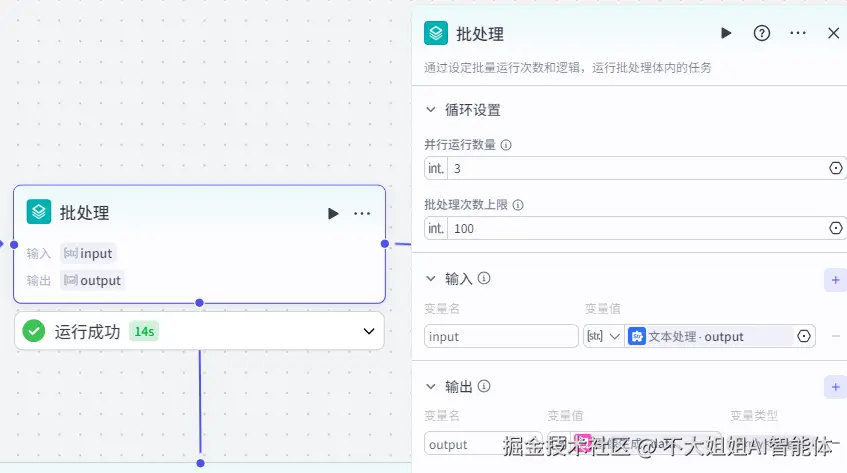Image resolution: width=847 pixels, height=473 pixels.
Task: Select the output tag on the node
Action: coord(92,280)
